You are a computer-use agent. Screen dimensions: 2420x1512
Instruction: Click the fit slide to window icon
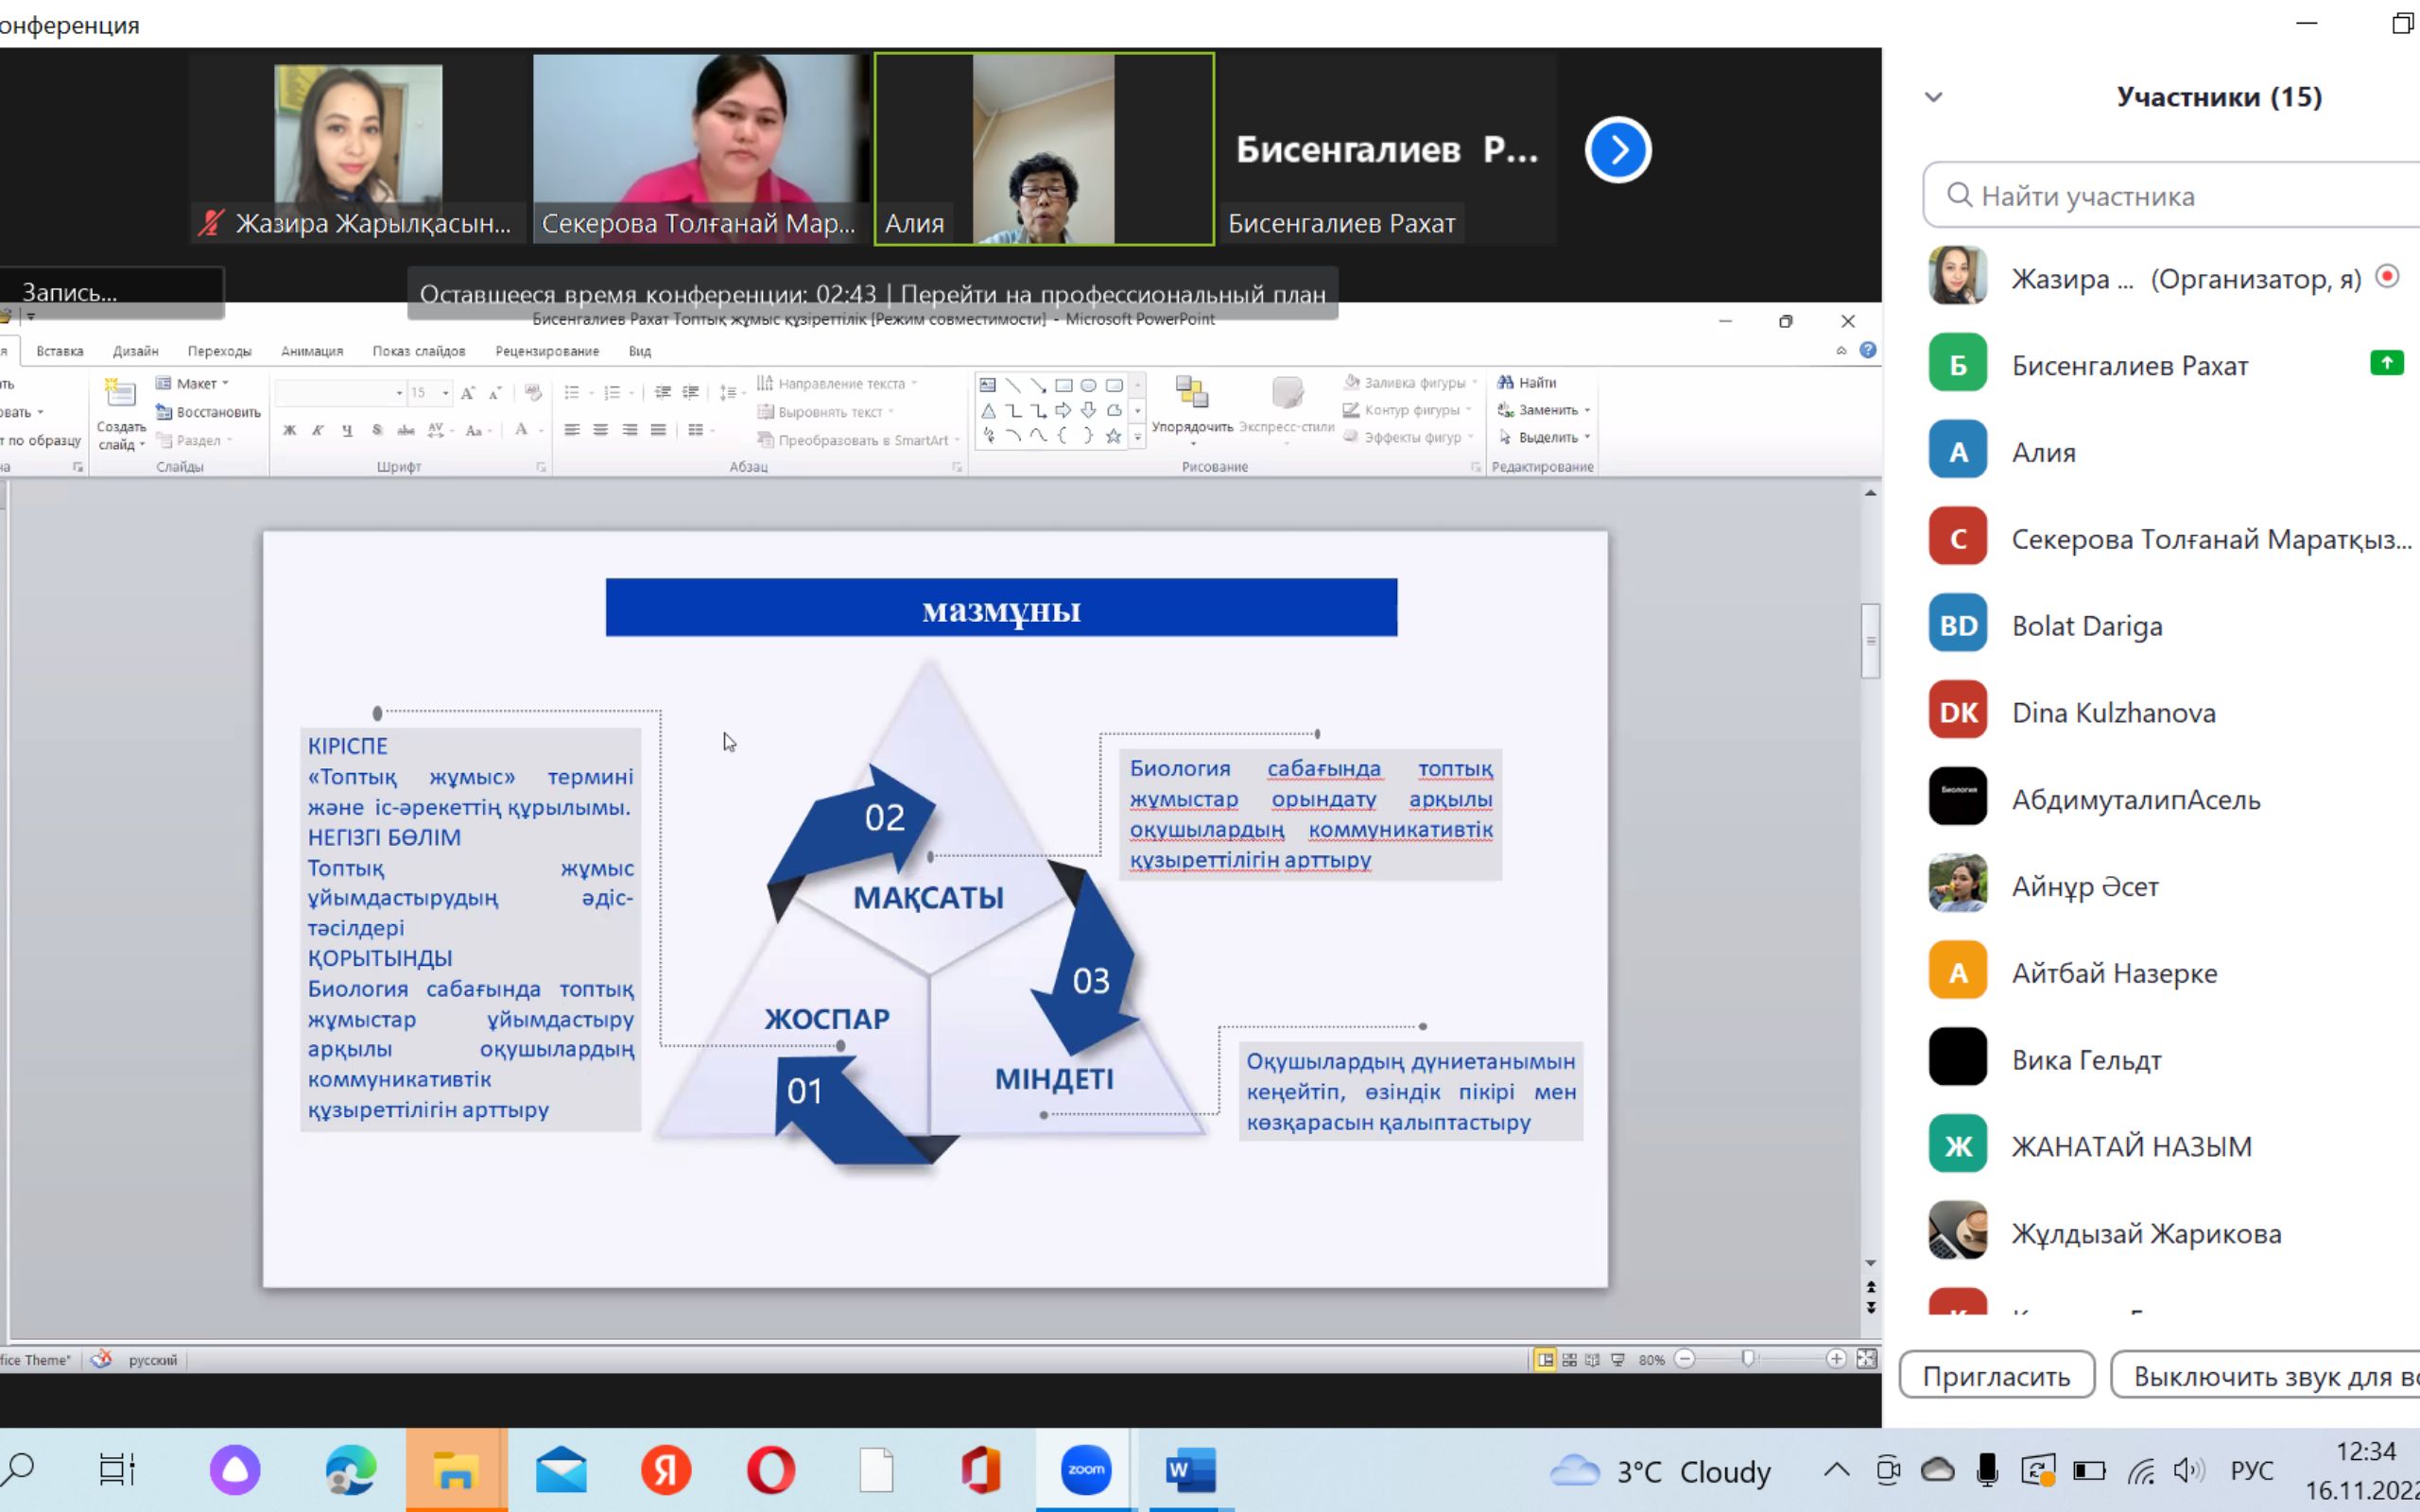coord(1866,1358)
